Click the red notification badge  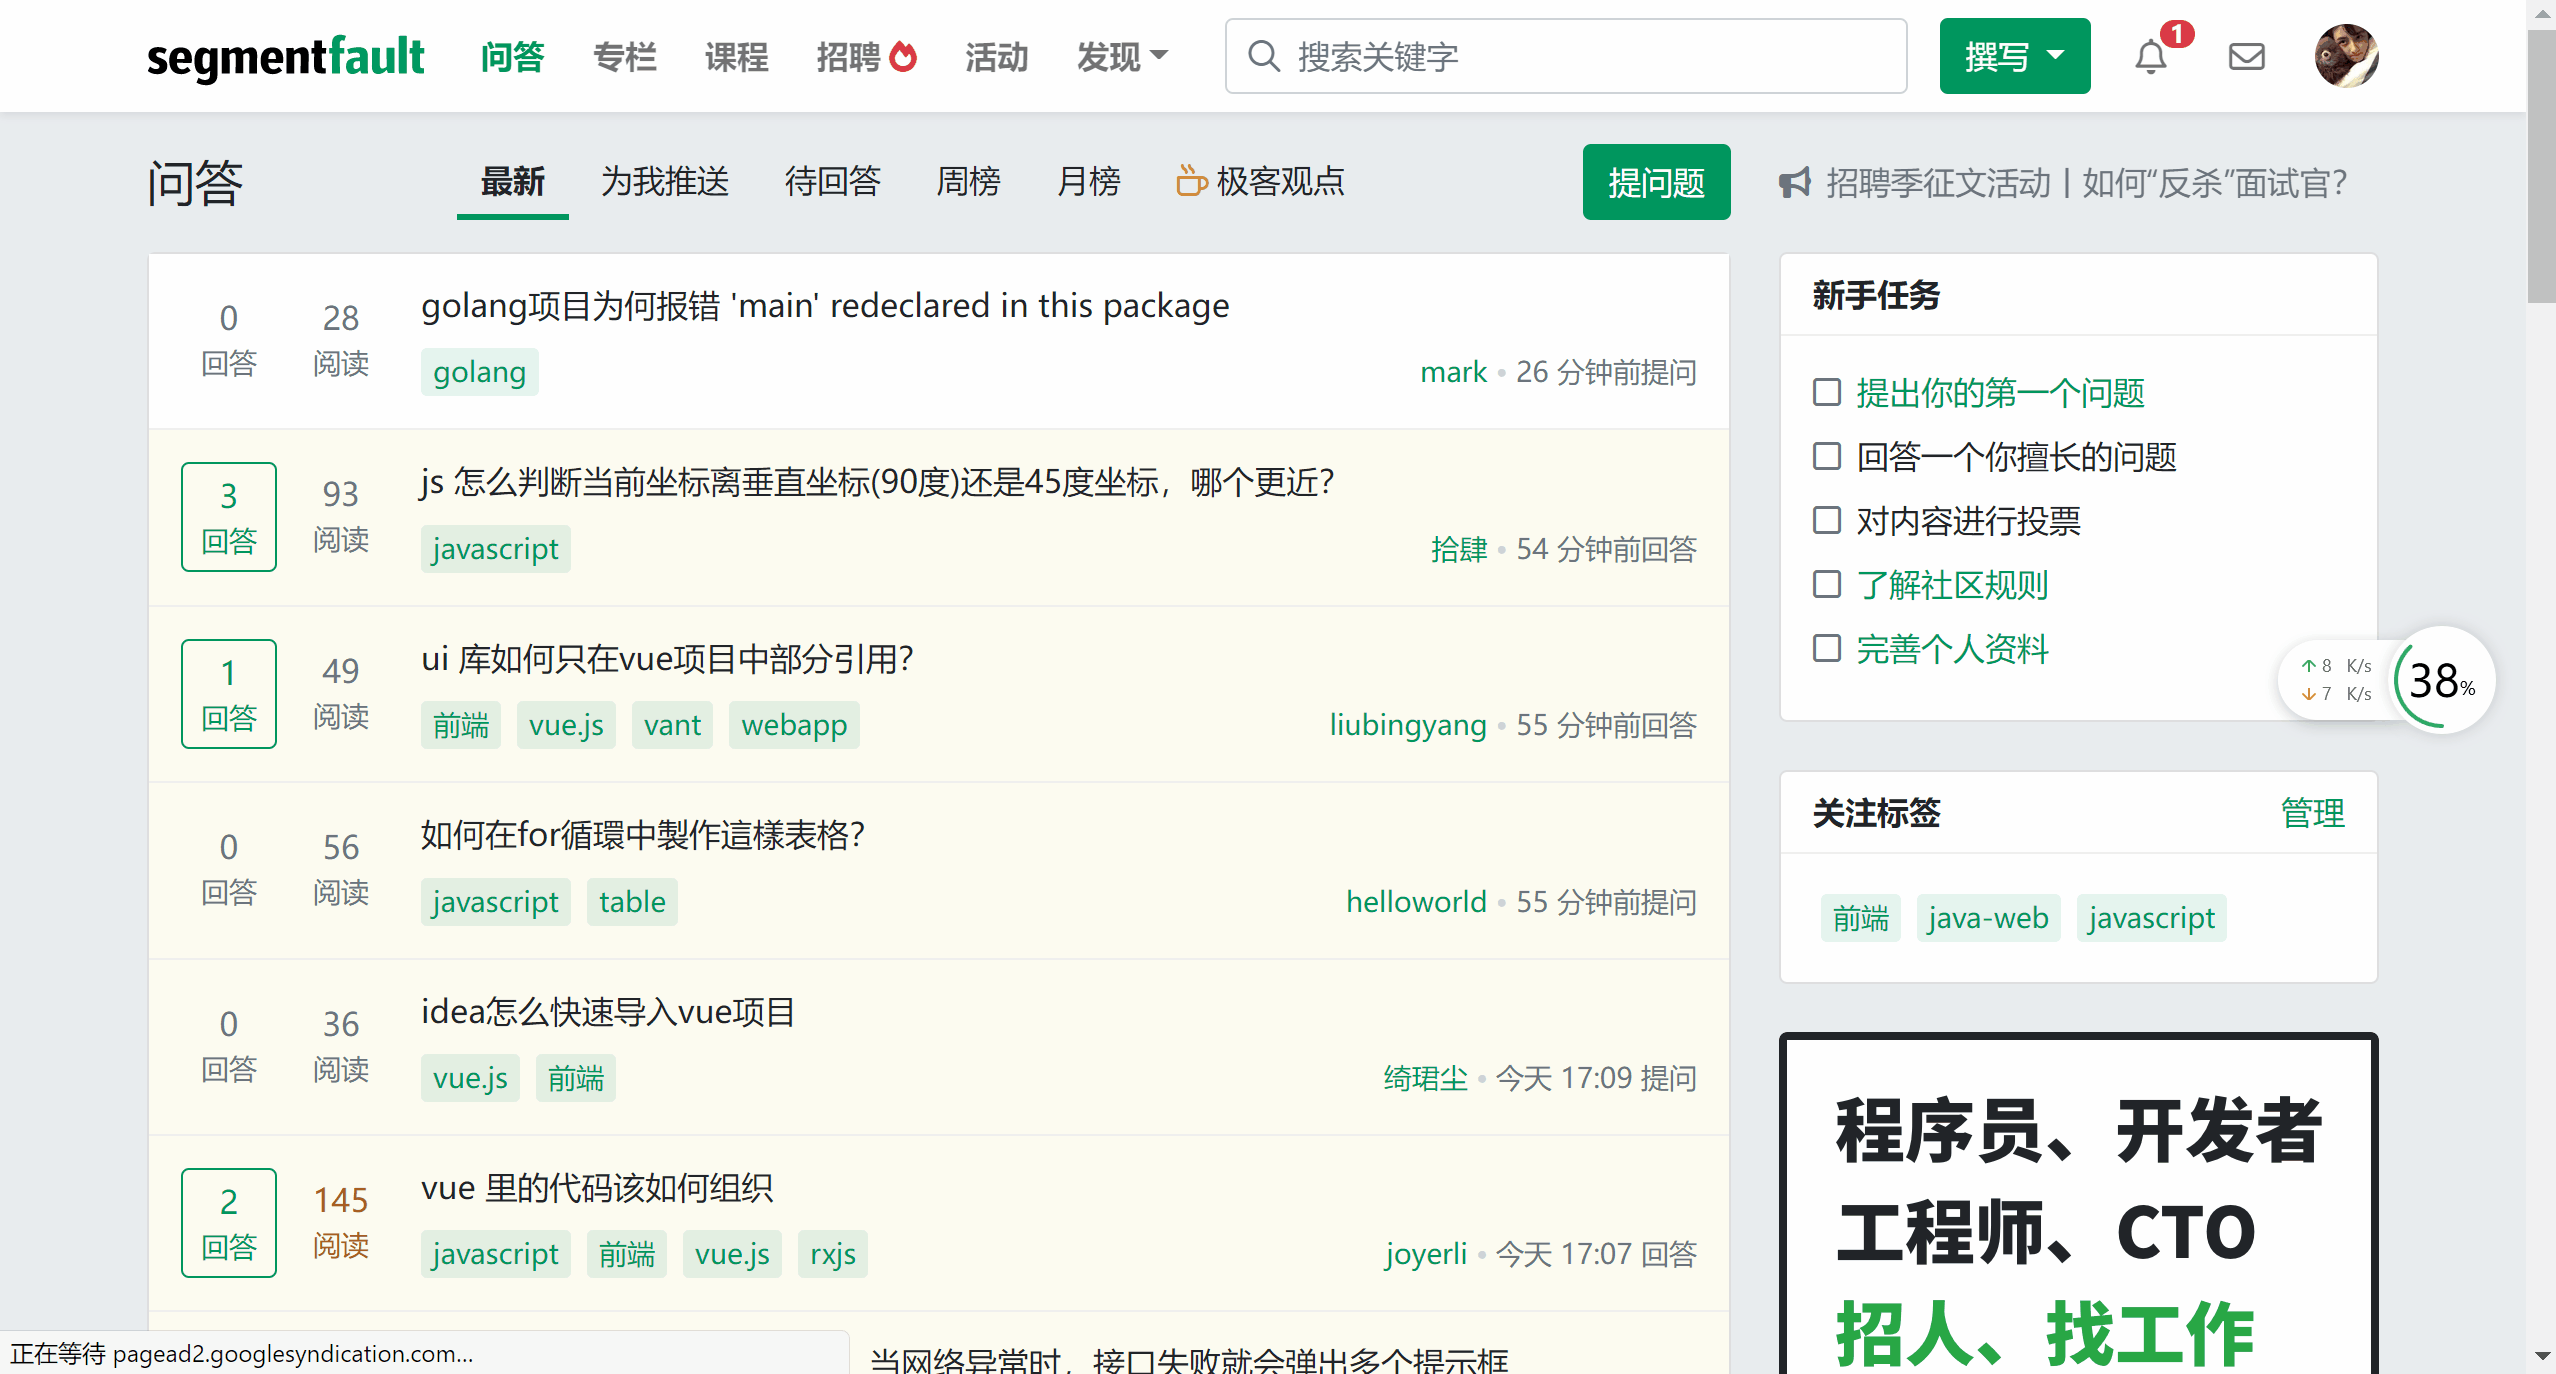(x=2177, y=34)
